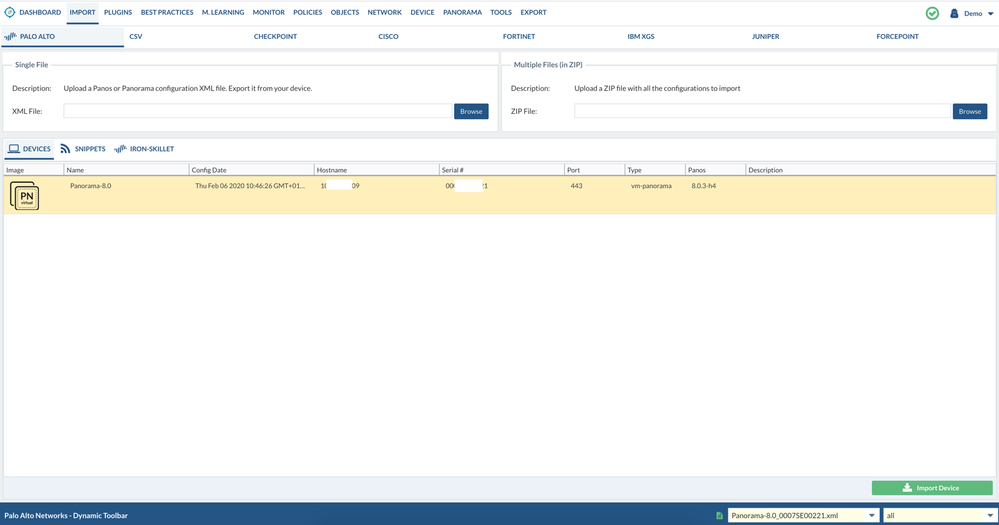Sort by the Name column header
999x525 pixels.
click(x=126, y=170)
